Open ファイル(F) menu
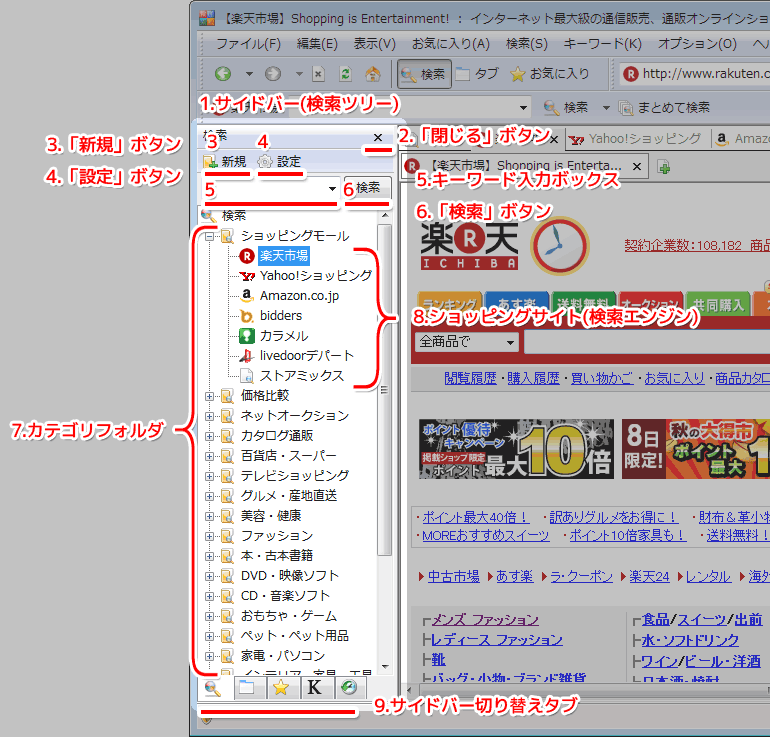Viewport: 770px width, 737px height. tap(248, 44)
